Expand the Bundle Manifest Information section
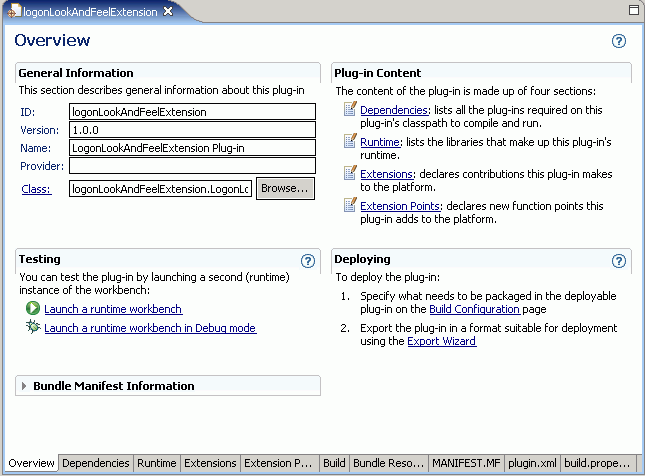645x476 pixels. 24,386
